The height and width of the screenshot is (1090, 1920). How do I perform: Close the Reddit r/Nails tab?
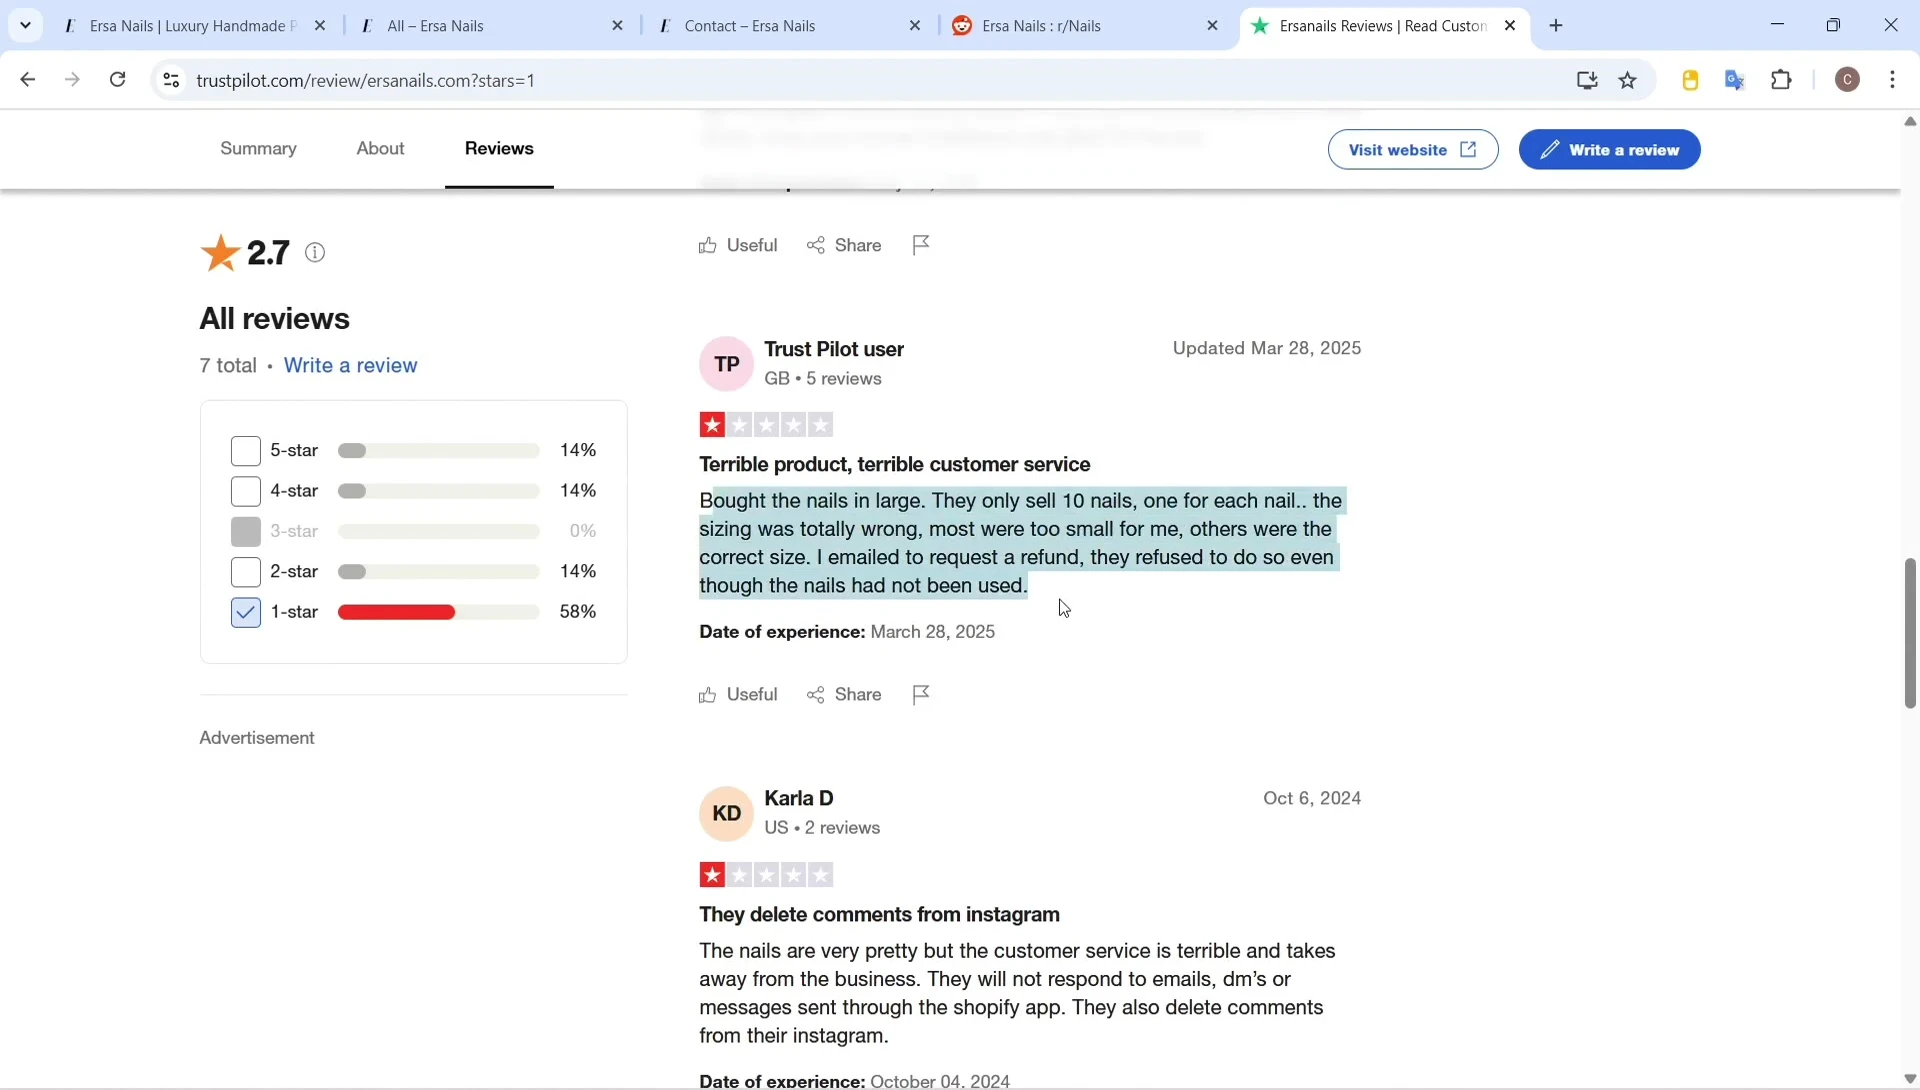(x=1213, y=26)
